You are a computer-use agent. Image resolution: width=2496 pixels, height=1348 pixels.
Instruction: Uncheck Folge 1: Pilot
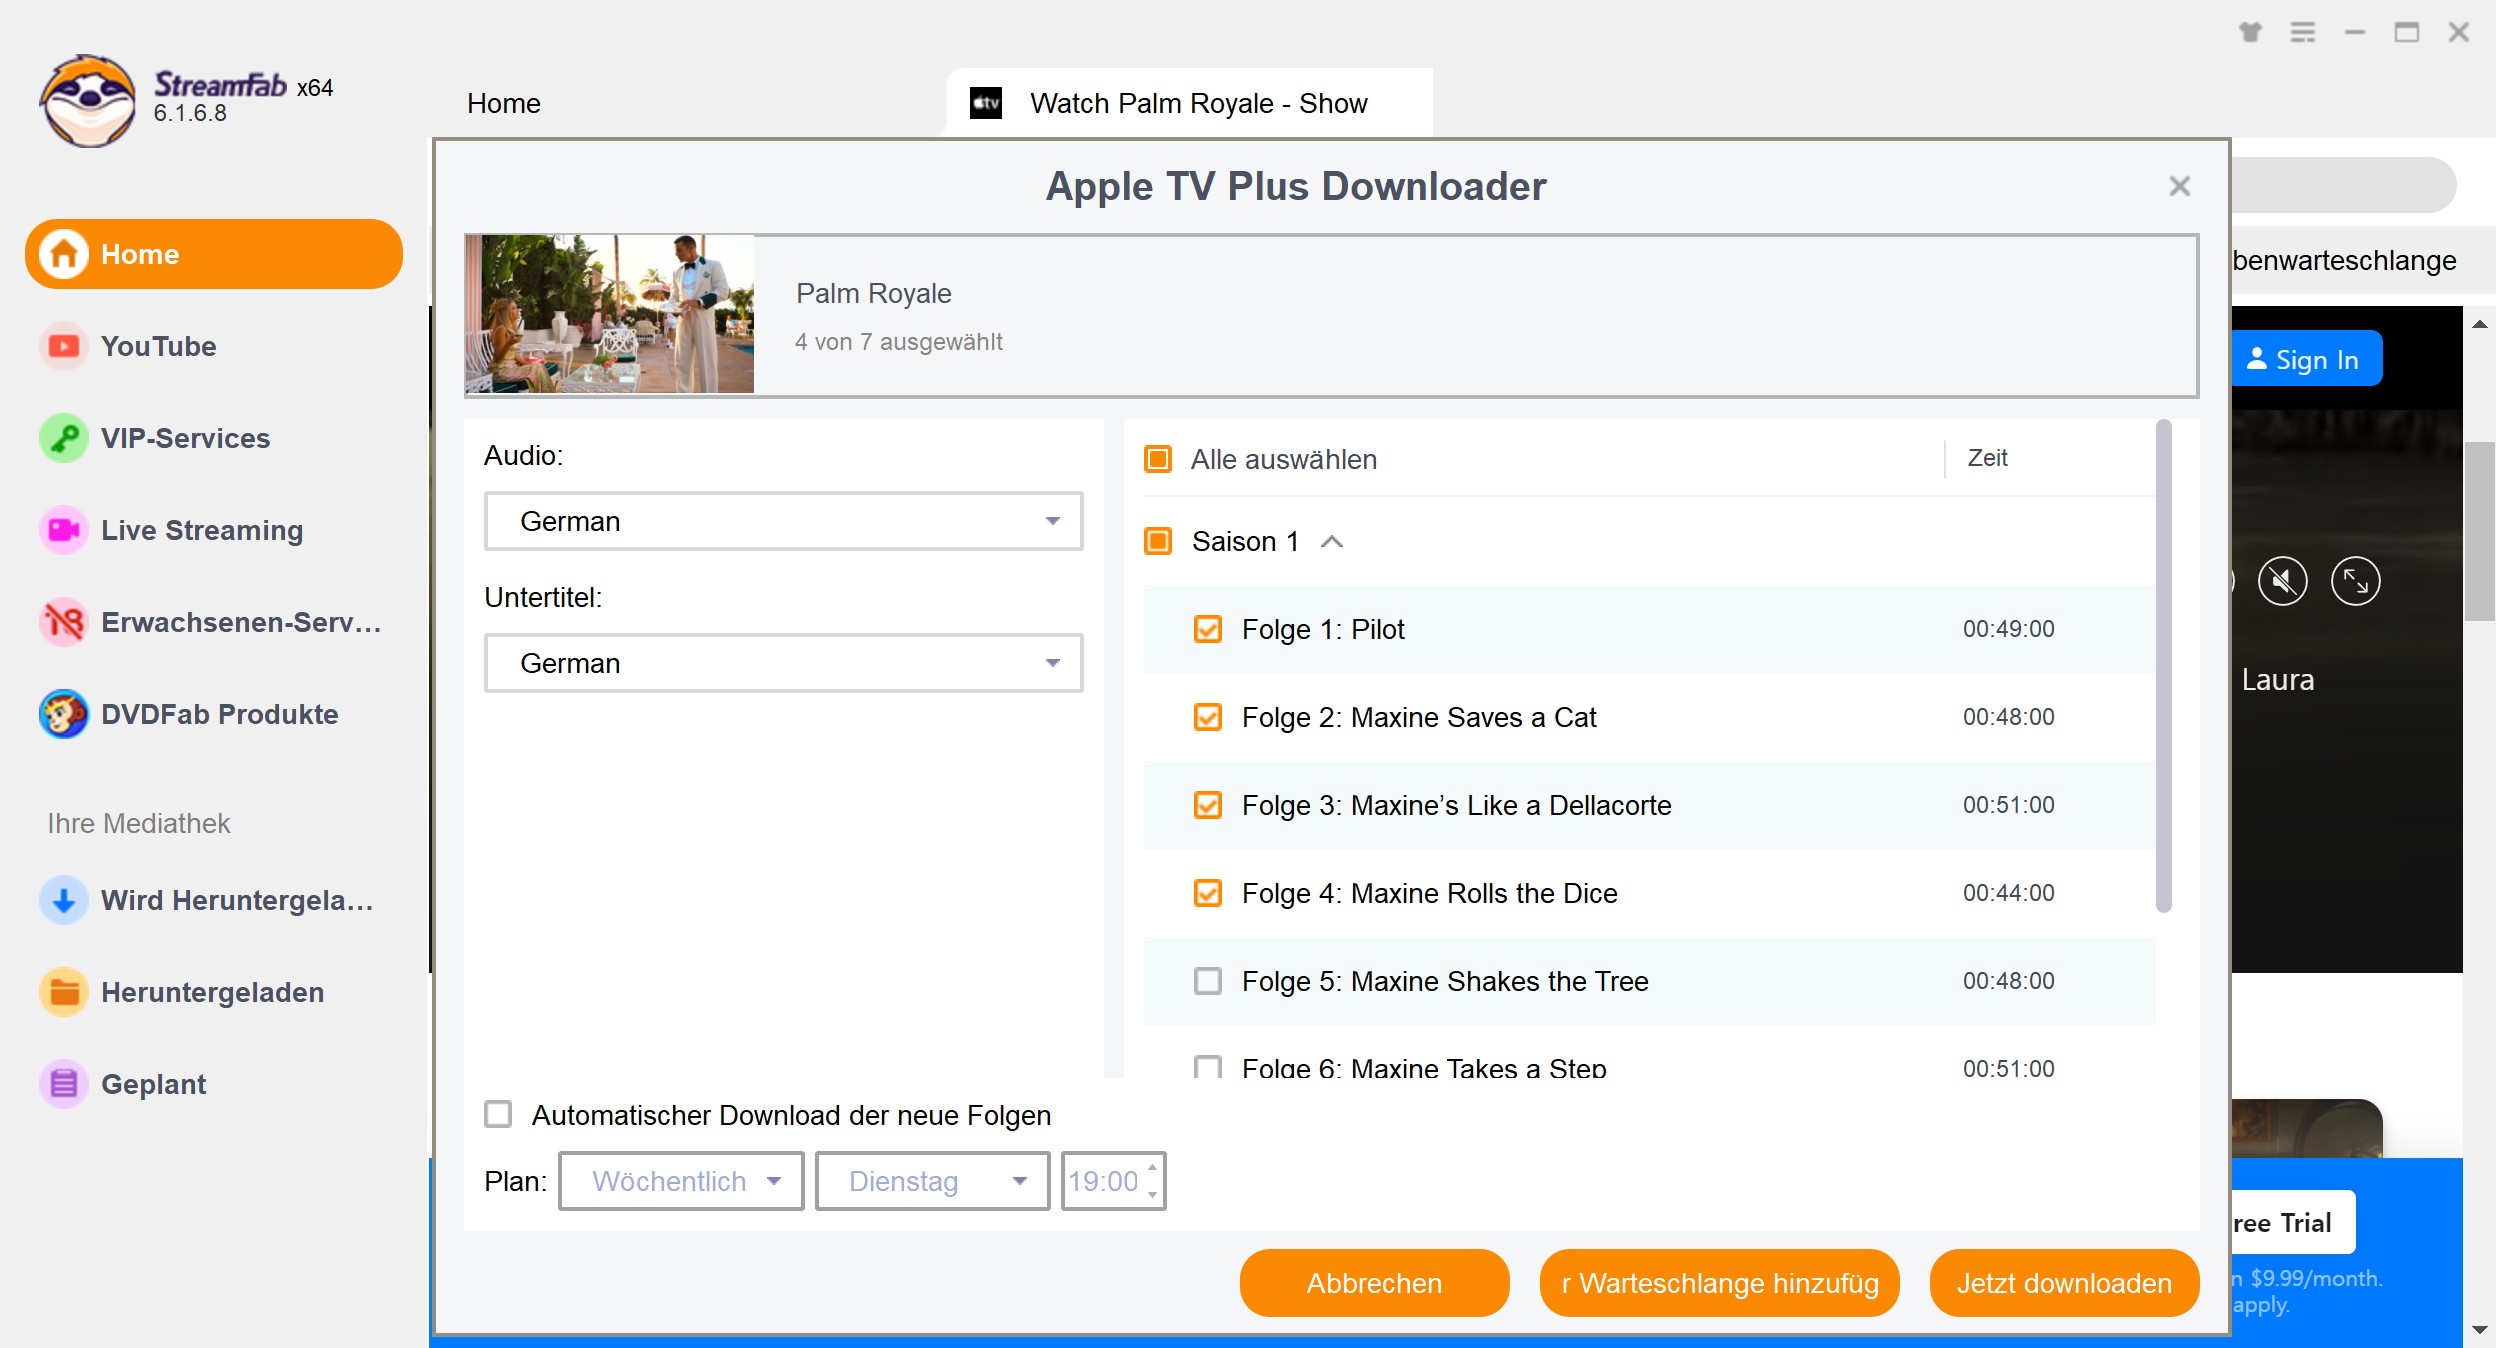point(1208,629)
